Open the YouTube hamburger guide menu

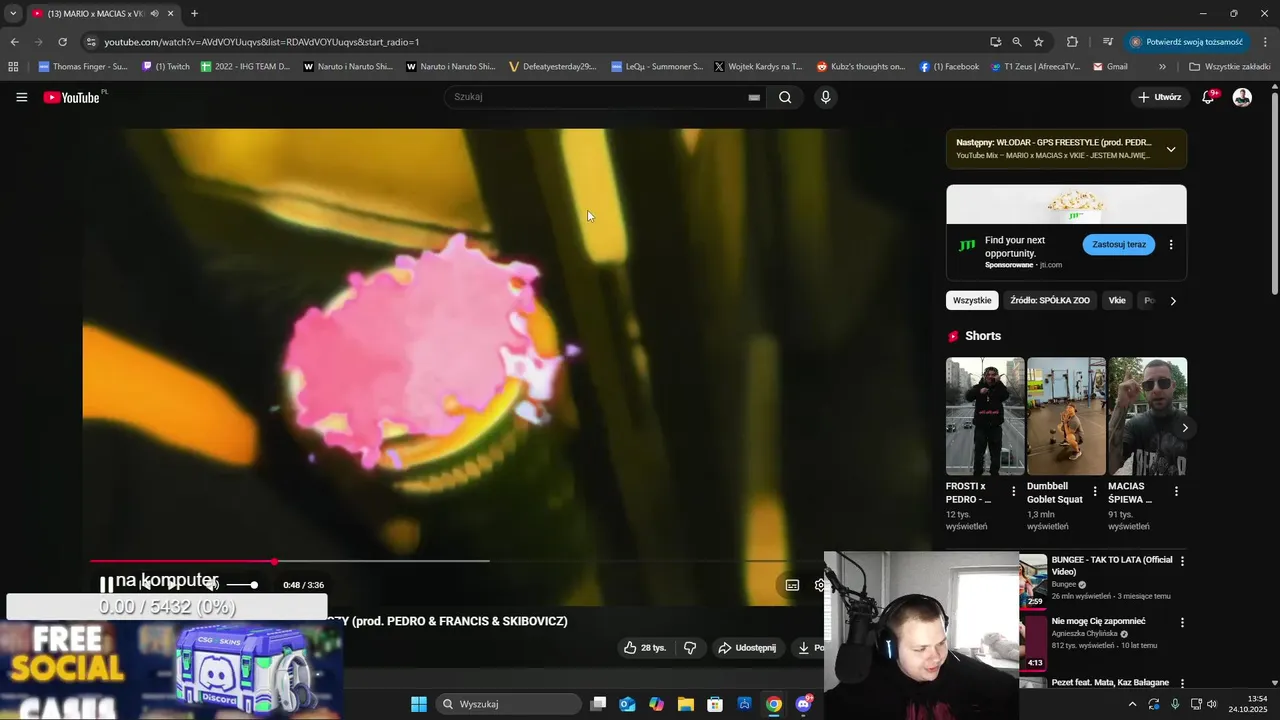(x=22, y=97)
